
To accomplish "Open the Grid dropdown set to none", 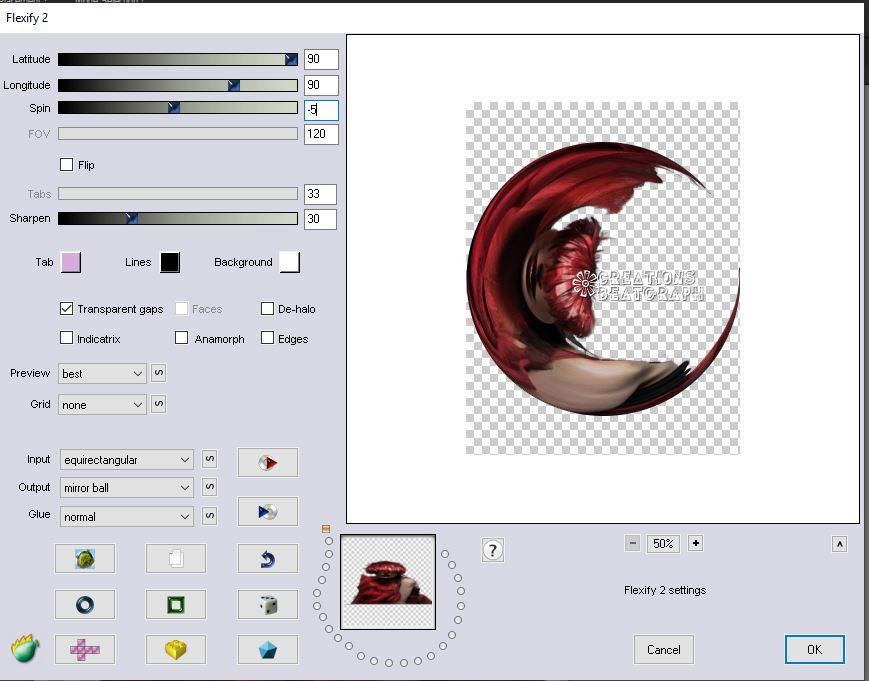I will point(102,404).
